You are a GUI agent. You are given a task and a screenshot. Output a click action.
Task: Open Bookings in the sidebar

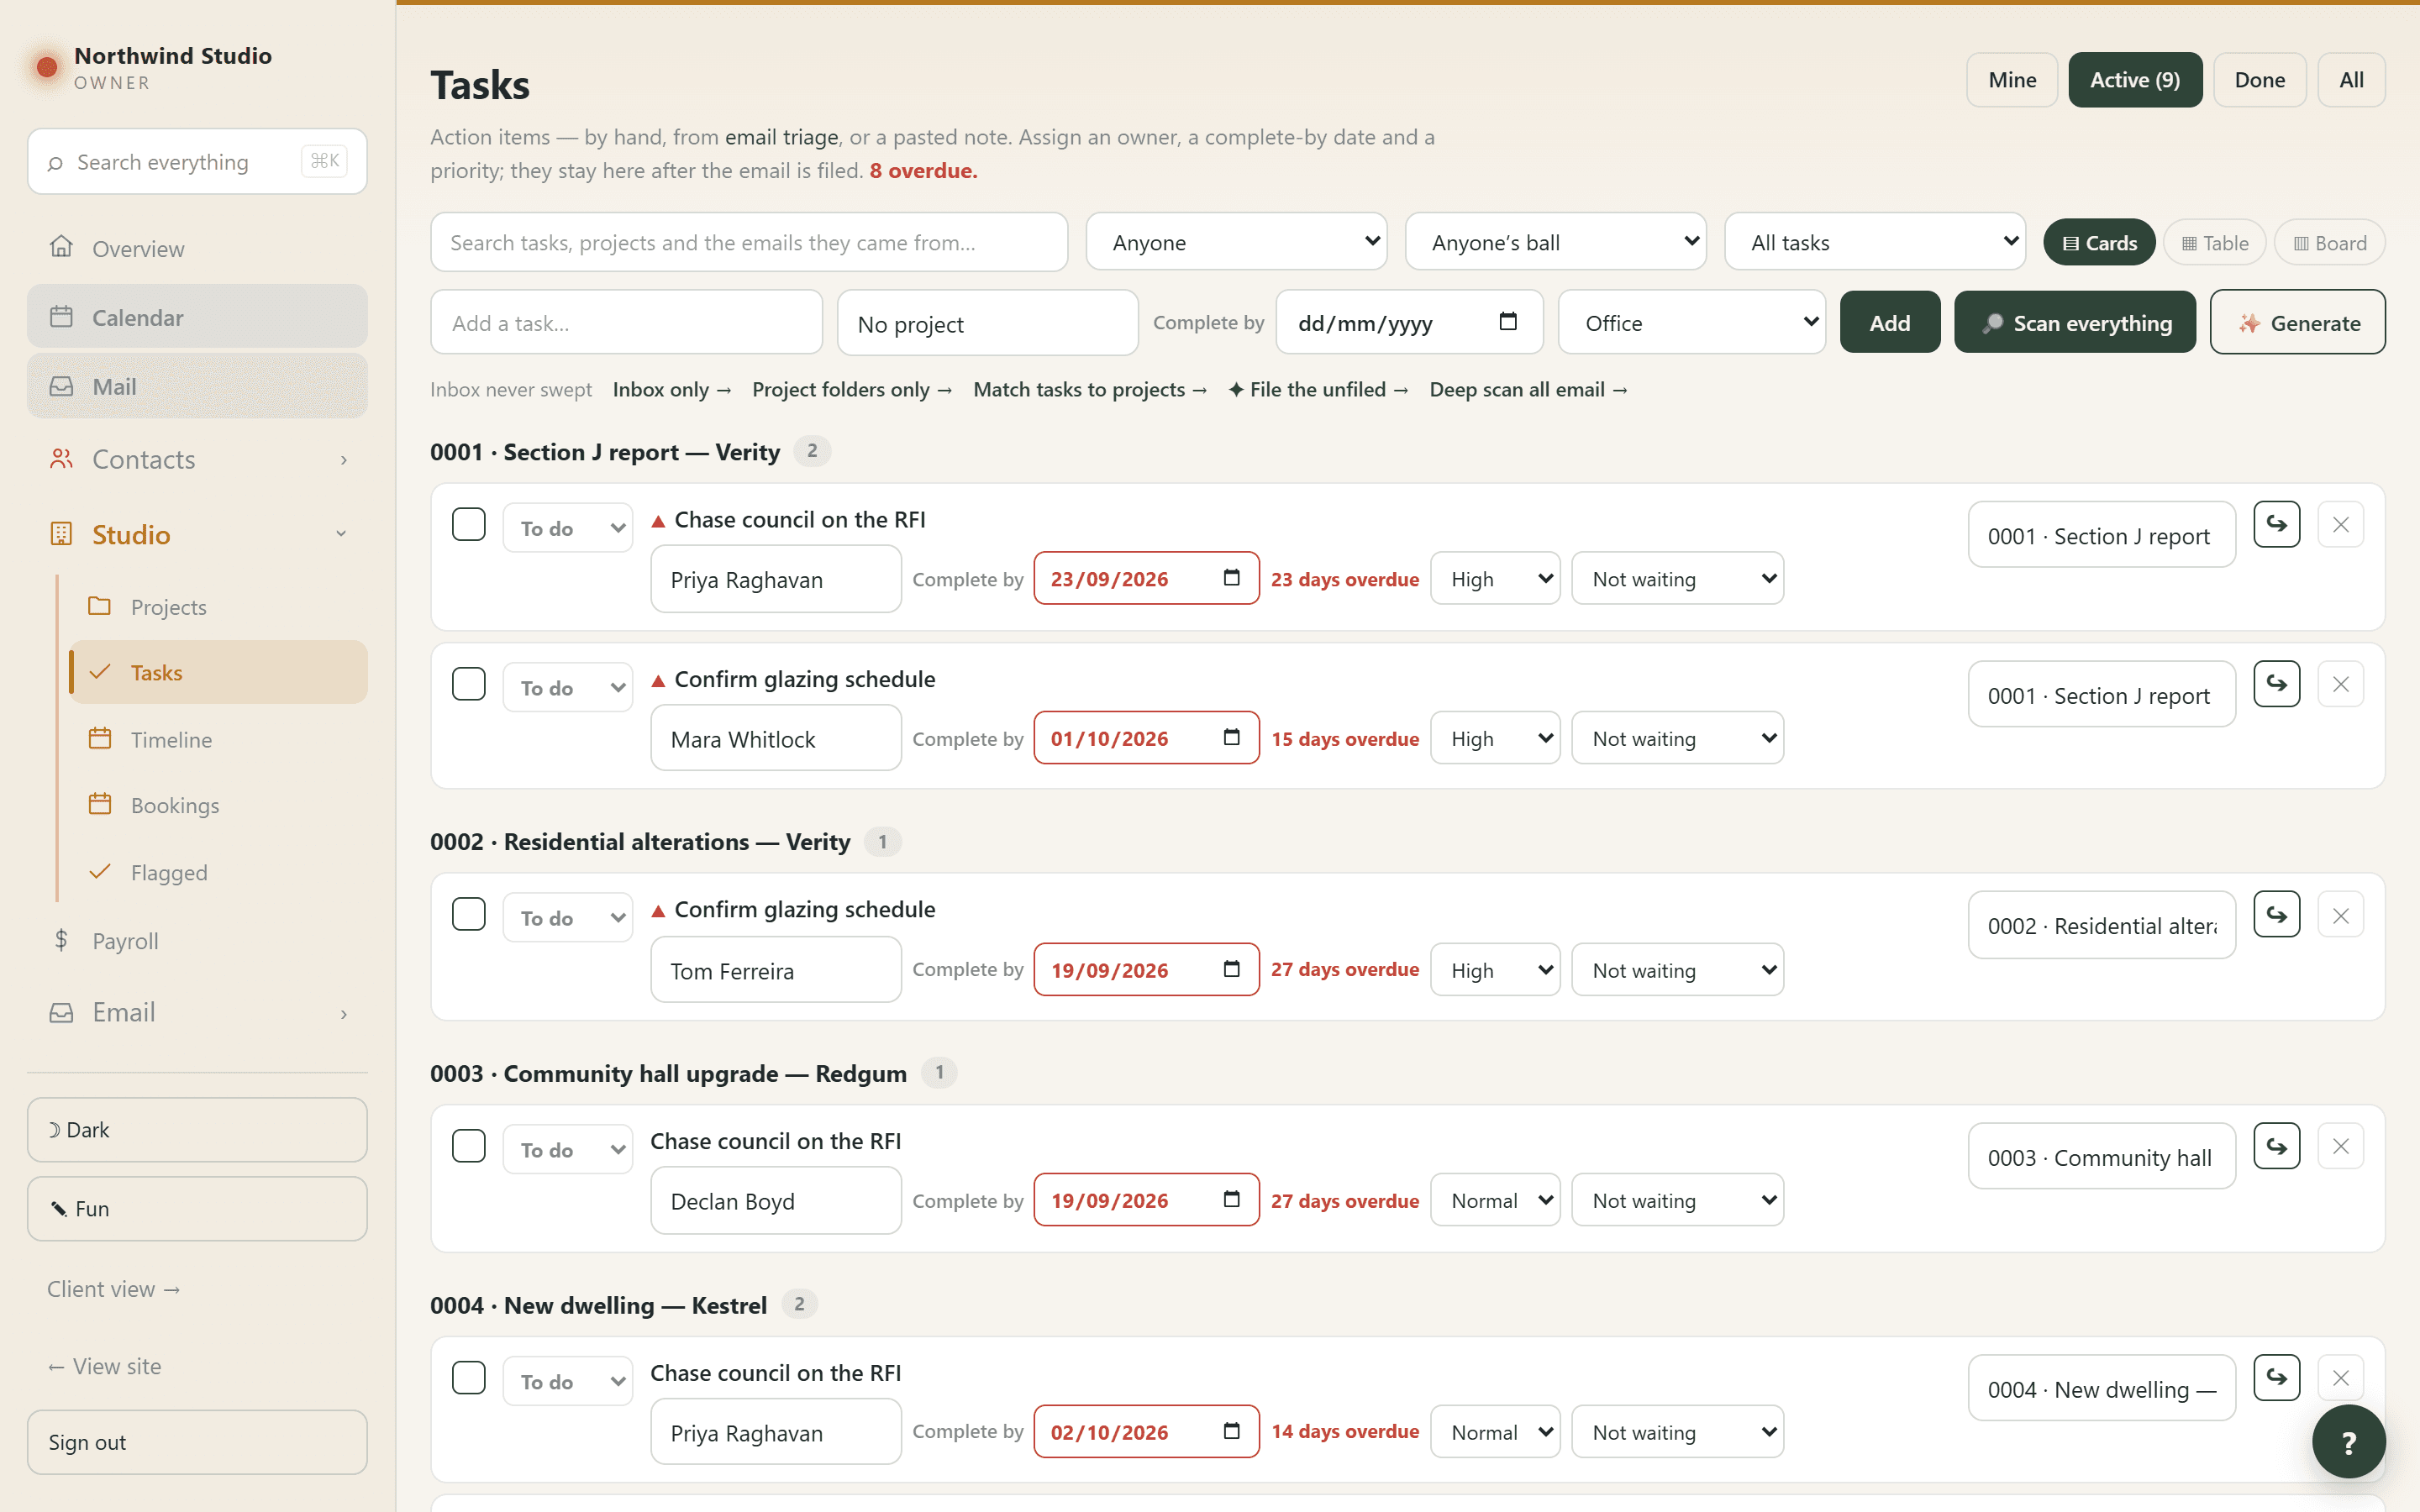click(x=218, y=805)
